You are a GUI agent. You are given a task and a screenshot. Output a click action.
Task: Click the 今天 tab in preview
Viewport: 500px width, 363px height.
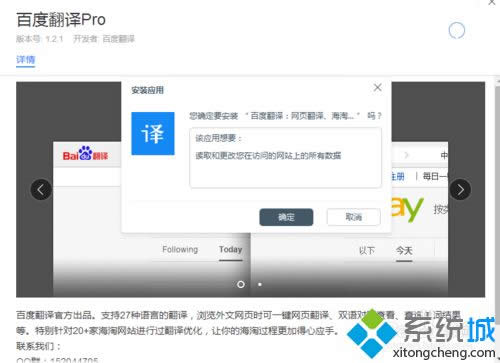[404, 250]
